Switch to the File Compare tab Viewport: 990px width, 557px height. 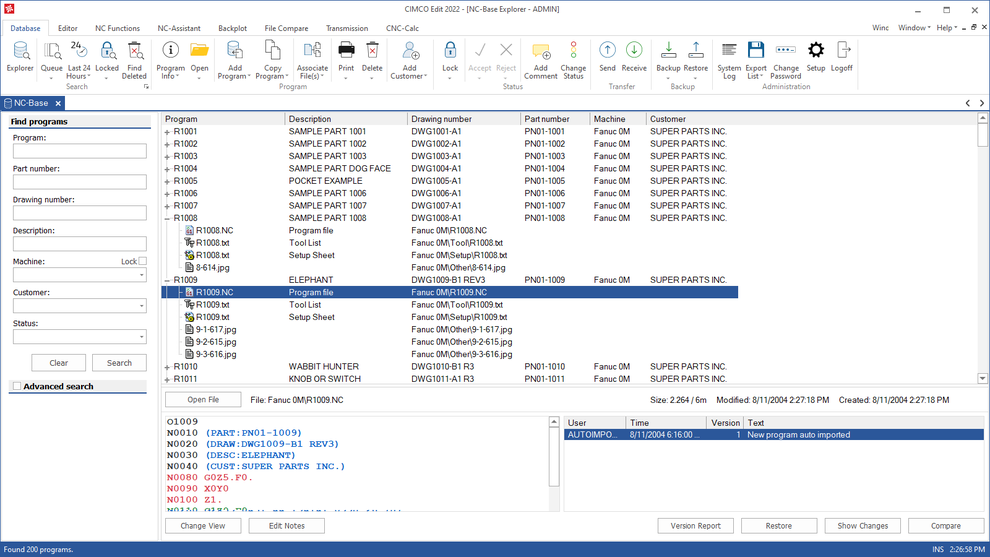286,28
